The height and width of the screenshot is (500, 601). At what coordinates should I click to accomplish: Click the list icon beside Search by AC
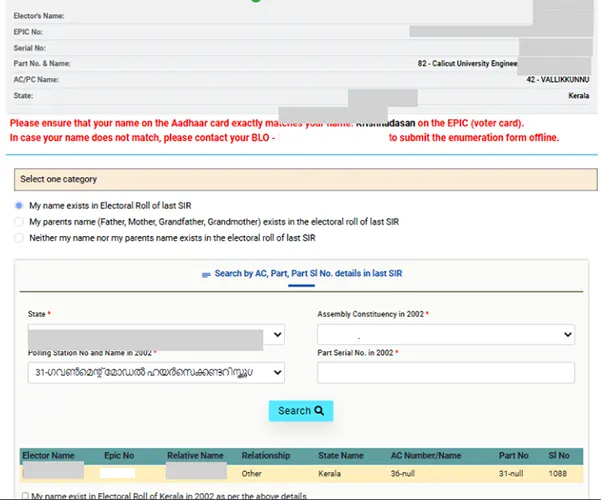[x=206, y=273]
